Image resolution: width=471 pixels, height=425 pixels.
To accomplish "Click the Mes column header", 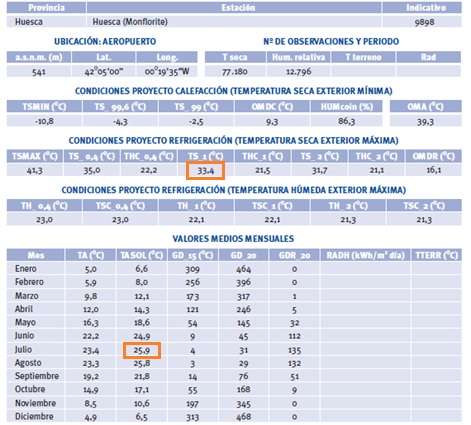I will pos(36,255).
